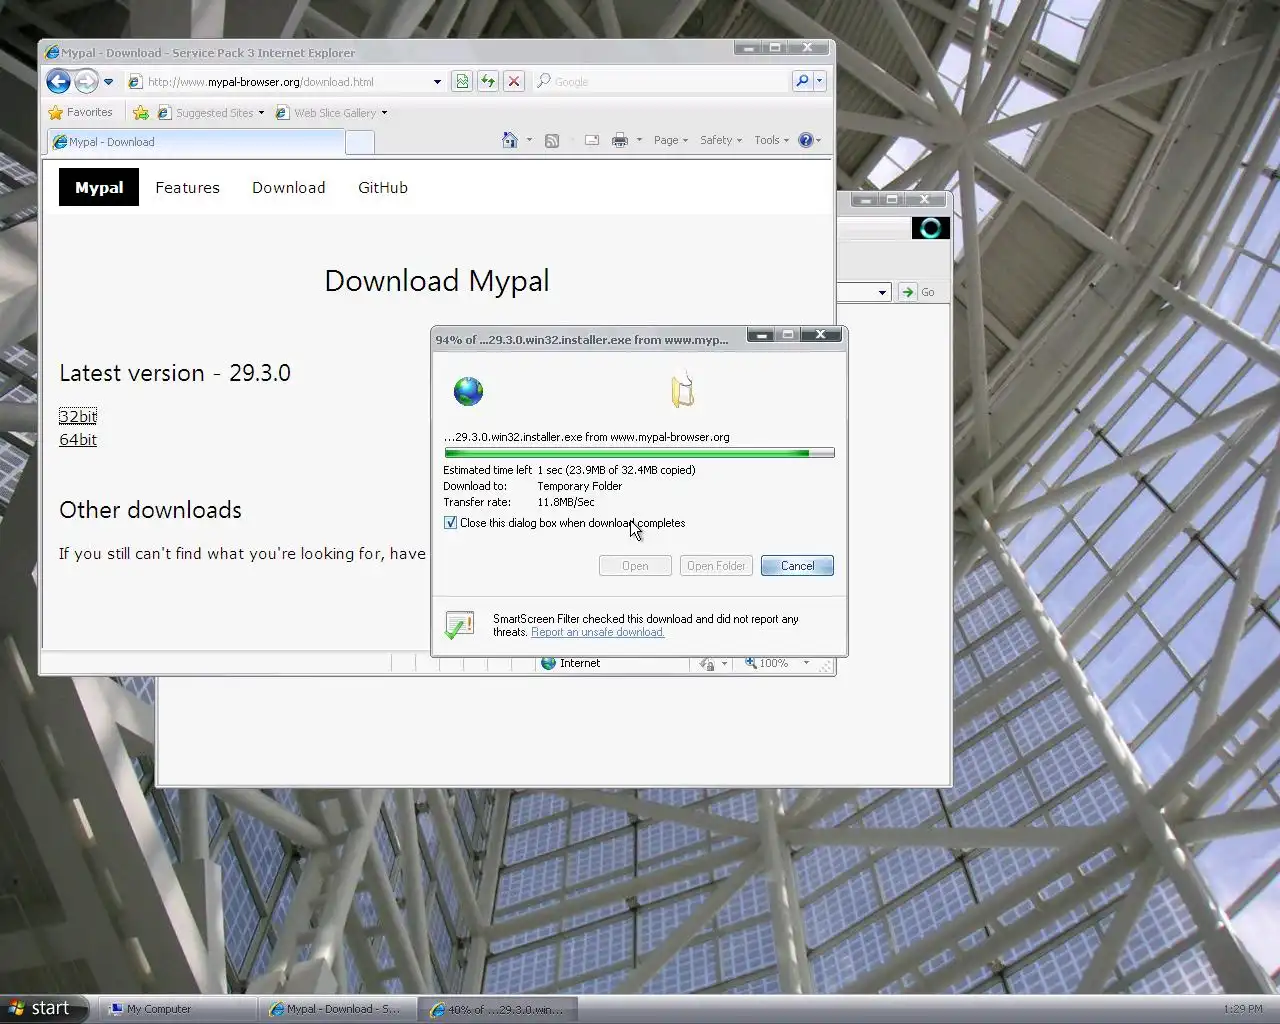The height and width of the screenshot is (1024, 1280).
Task: Open search provider dropdown arrow
Action: tap(820, 82)
